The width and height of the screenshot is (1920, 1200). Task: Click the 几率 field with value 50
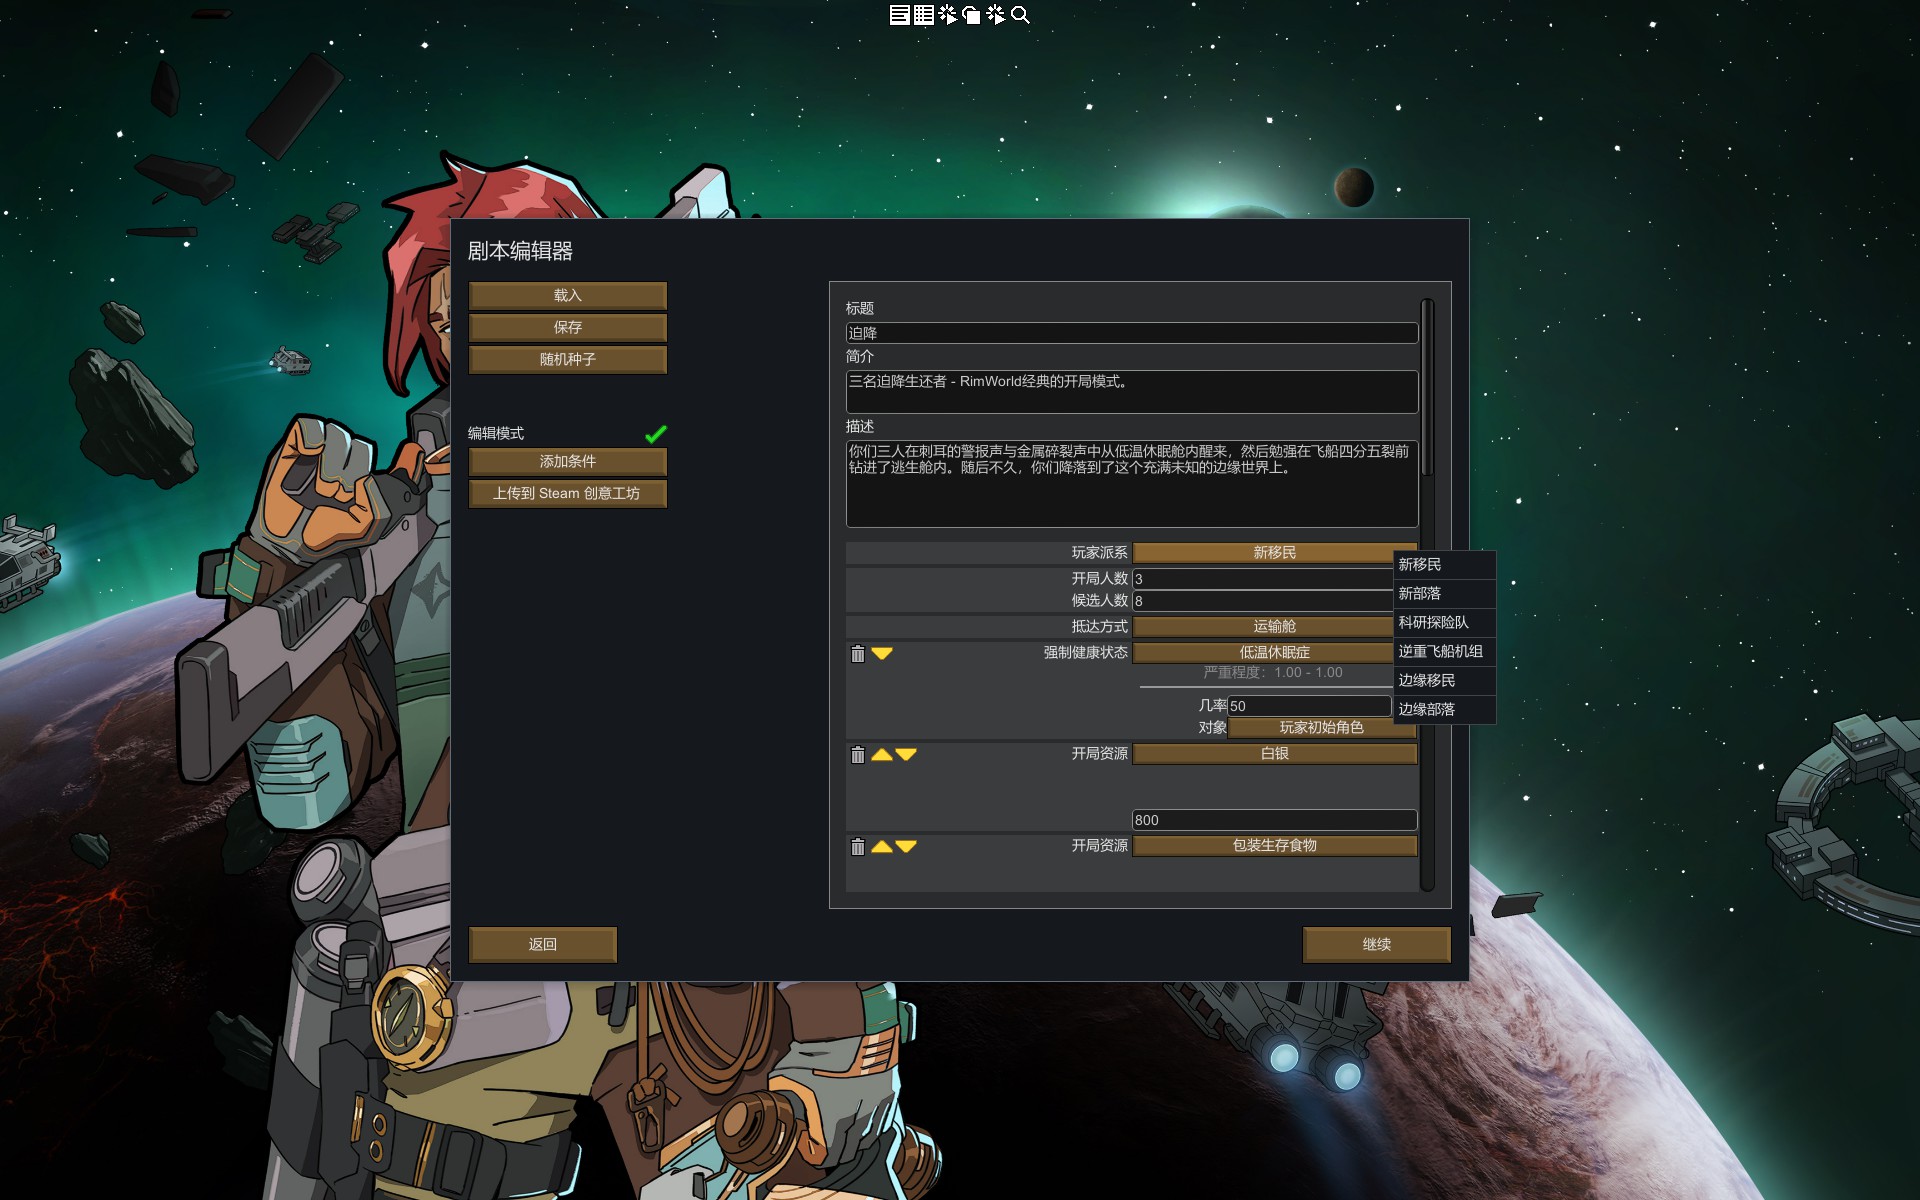1309,706
